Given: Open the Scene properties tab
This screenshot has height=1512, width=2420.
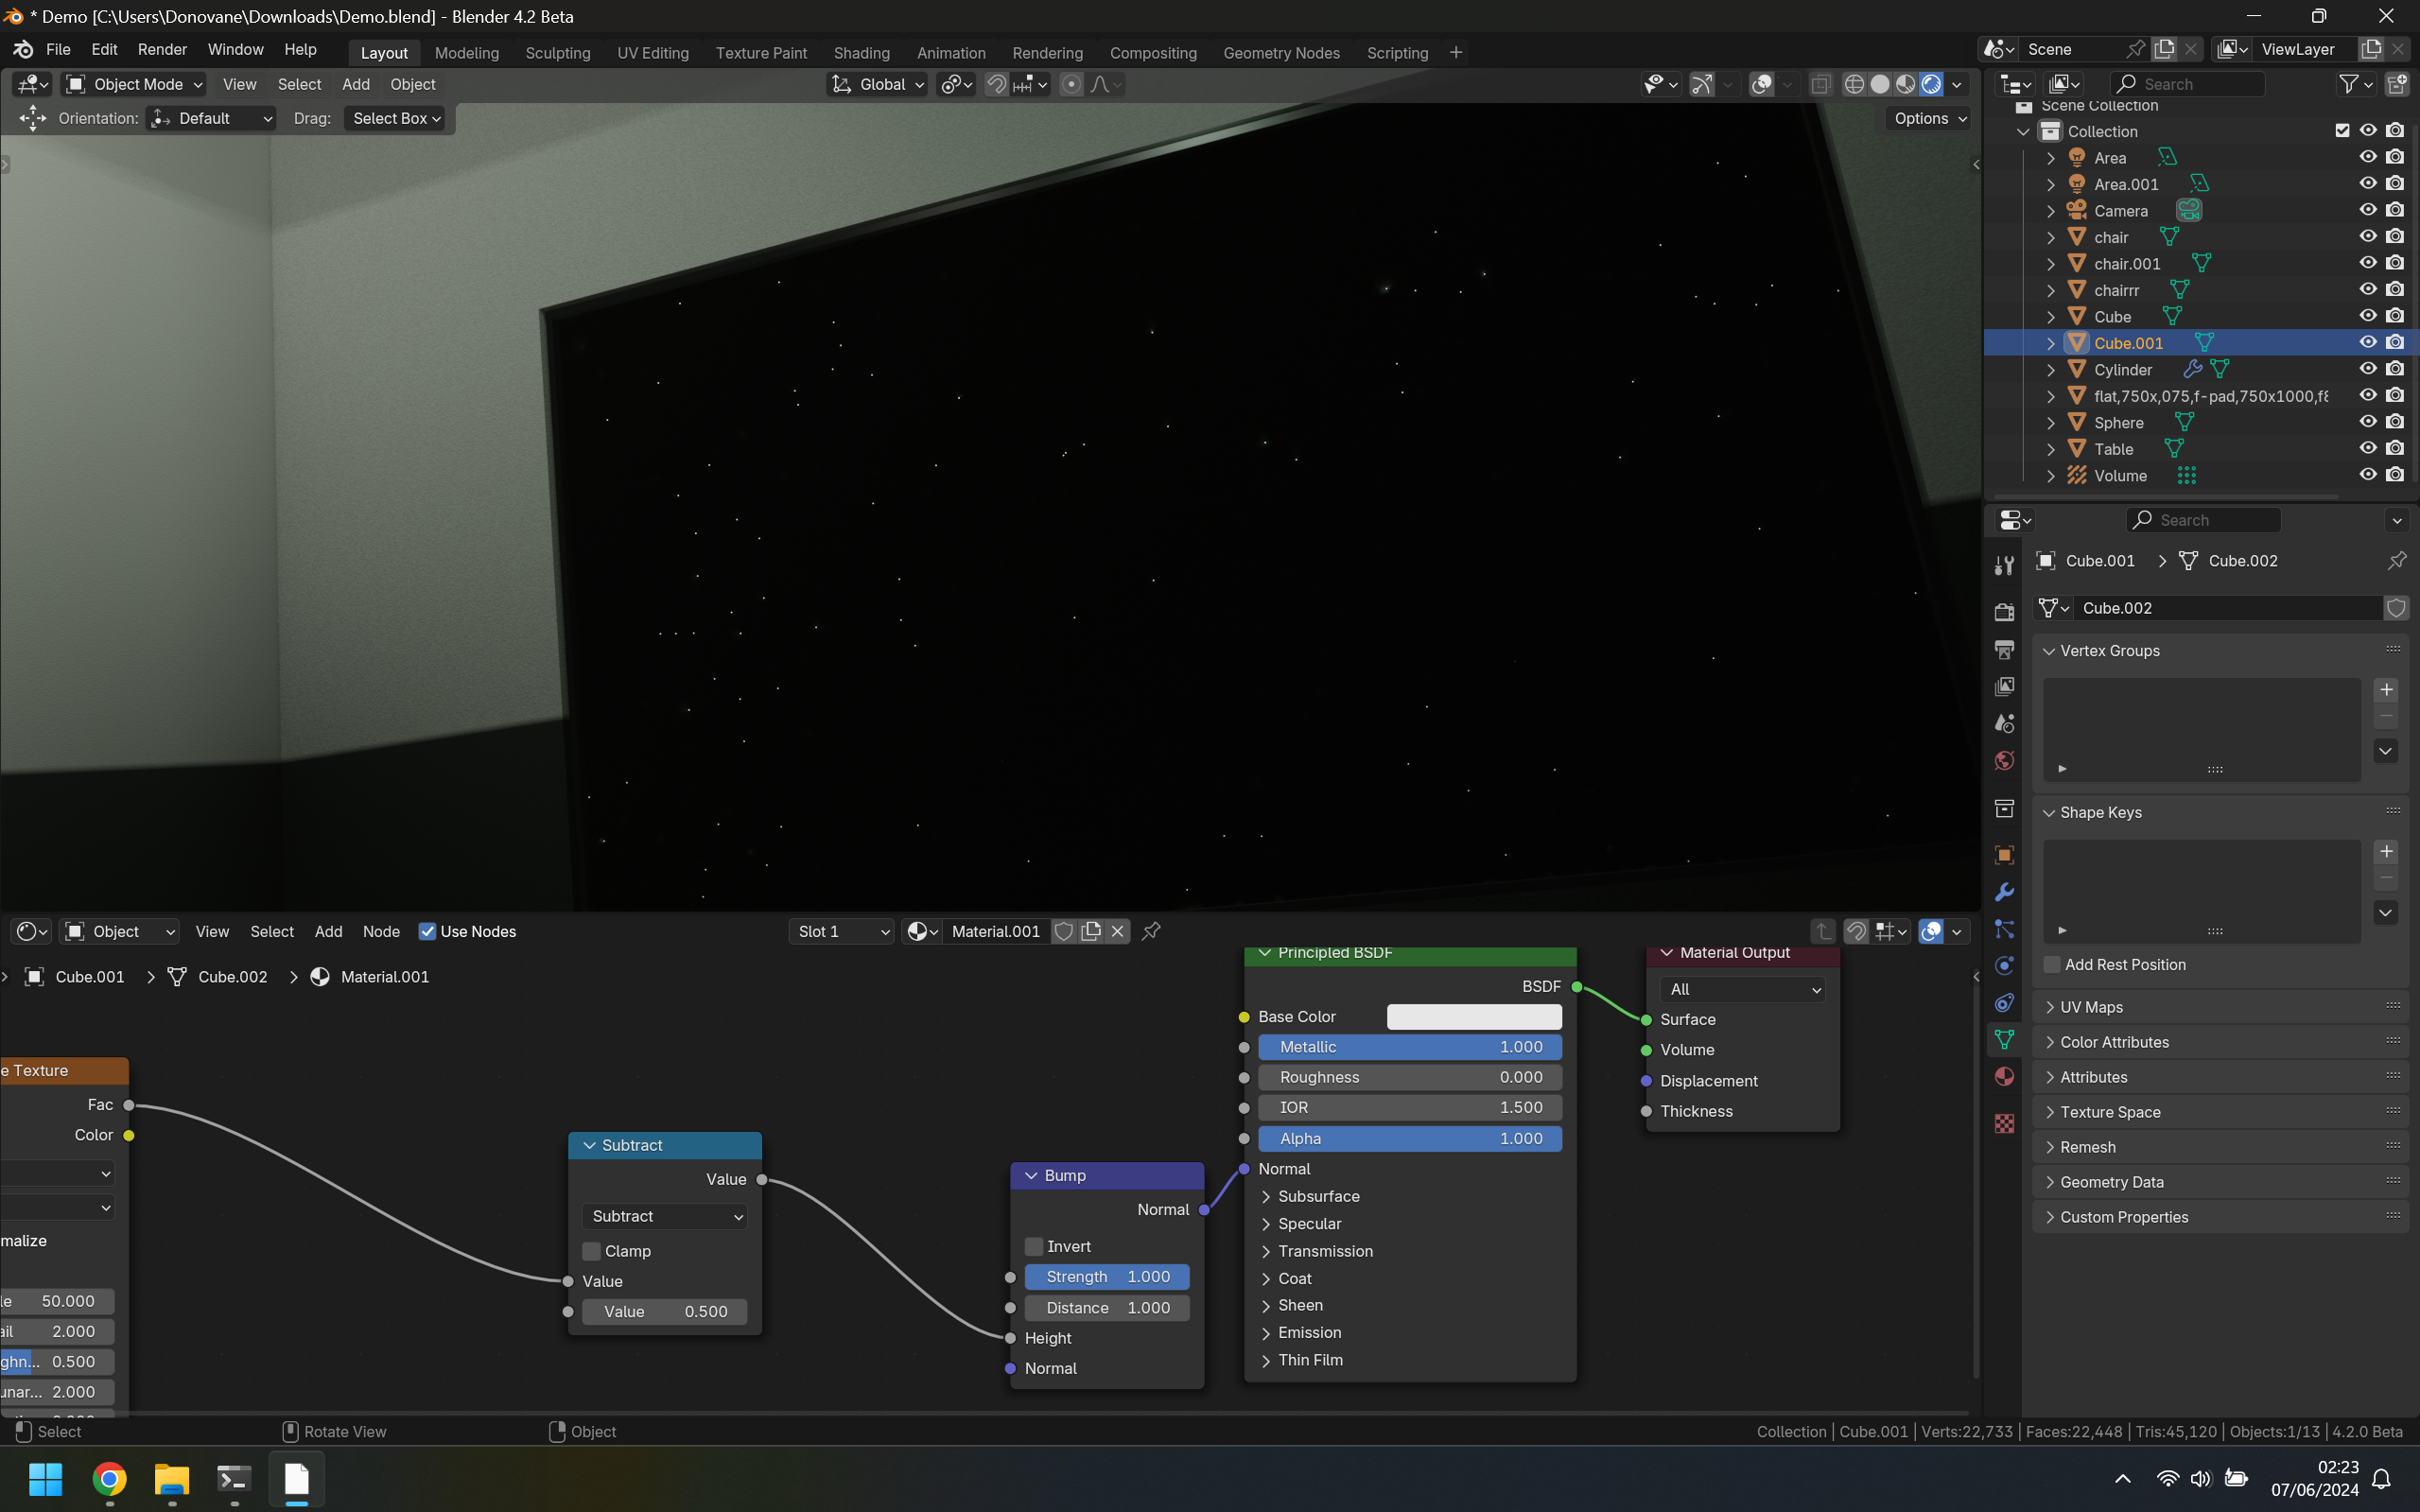Looking at the screenshot, I should tap(2004, 723).
